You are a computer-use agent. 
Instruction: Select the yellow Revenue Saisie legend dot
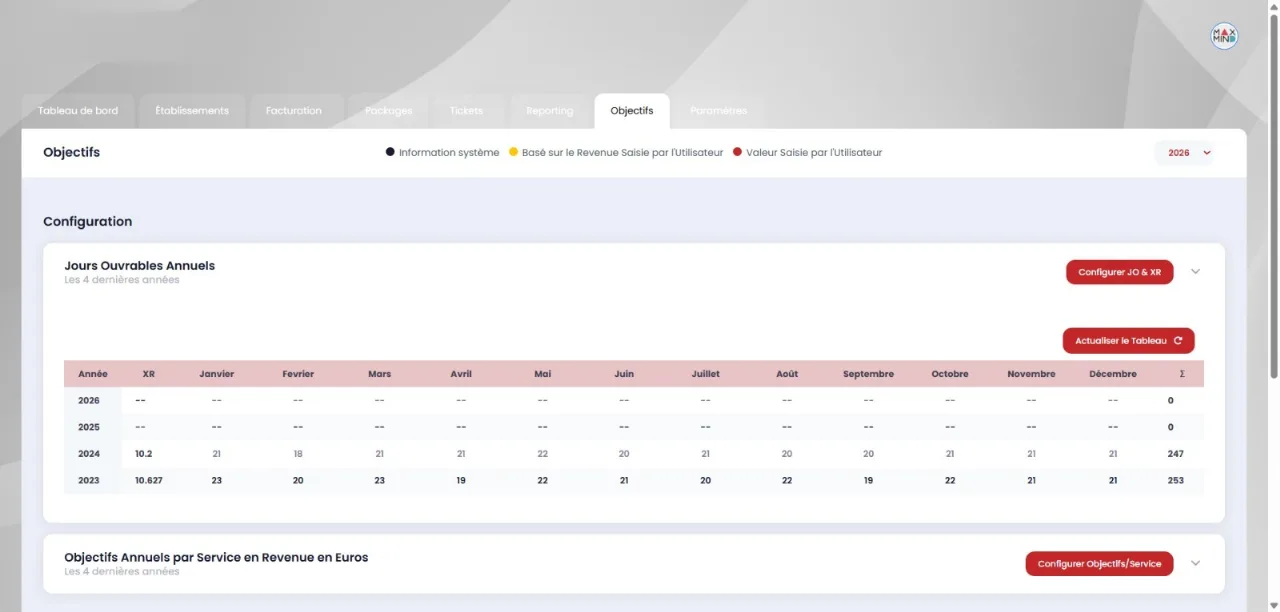[x=513, y=152]
